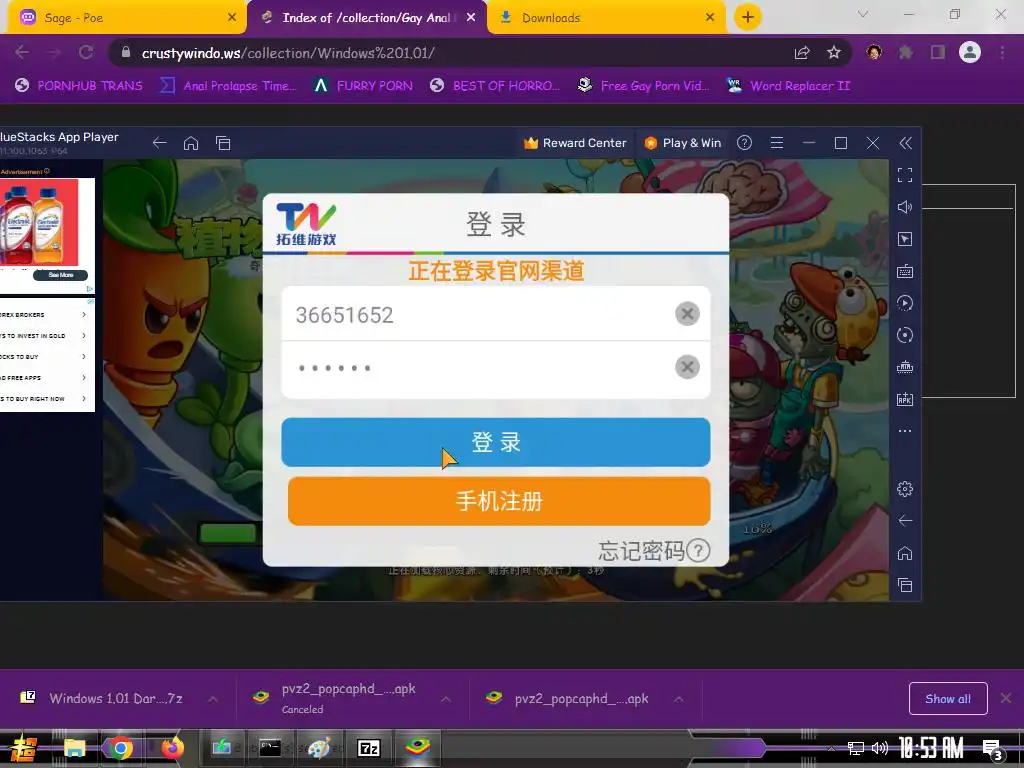Open the 忘记密码 forgot password link
This screenshot has height=768, width=1024.
tap(654, 551)
